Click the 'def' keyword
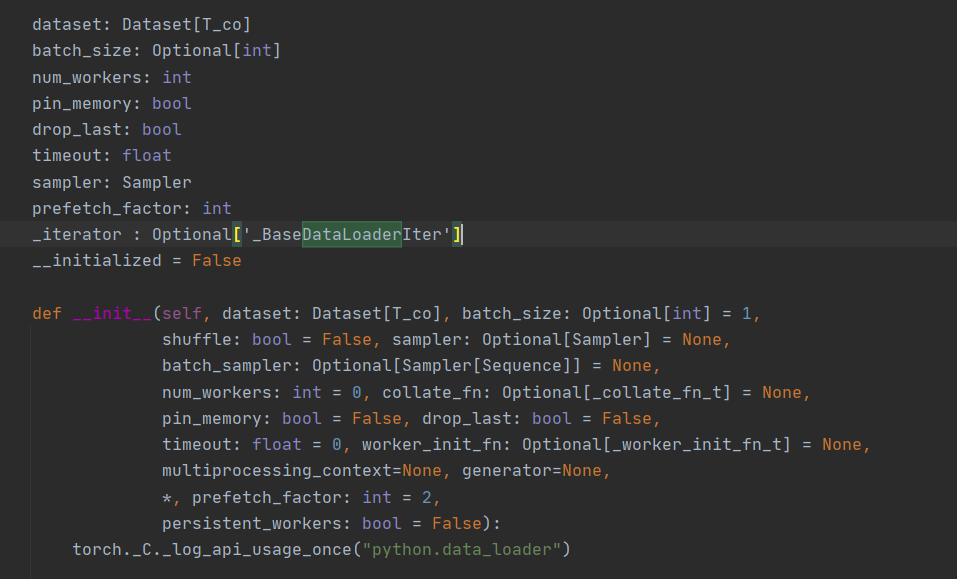This screenshot has height=579, width=957. click(47, 314)
